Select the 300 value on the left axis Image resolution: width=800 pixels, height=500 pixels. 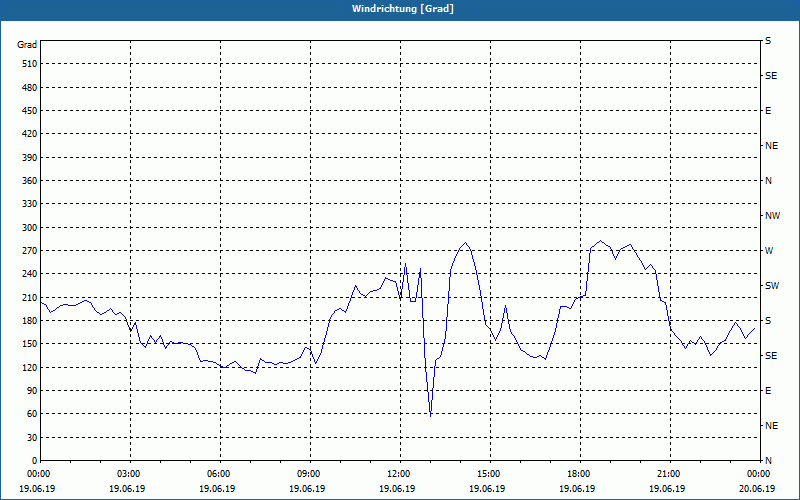(30, 227)
